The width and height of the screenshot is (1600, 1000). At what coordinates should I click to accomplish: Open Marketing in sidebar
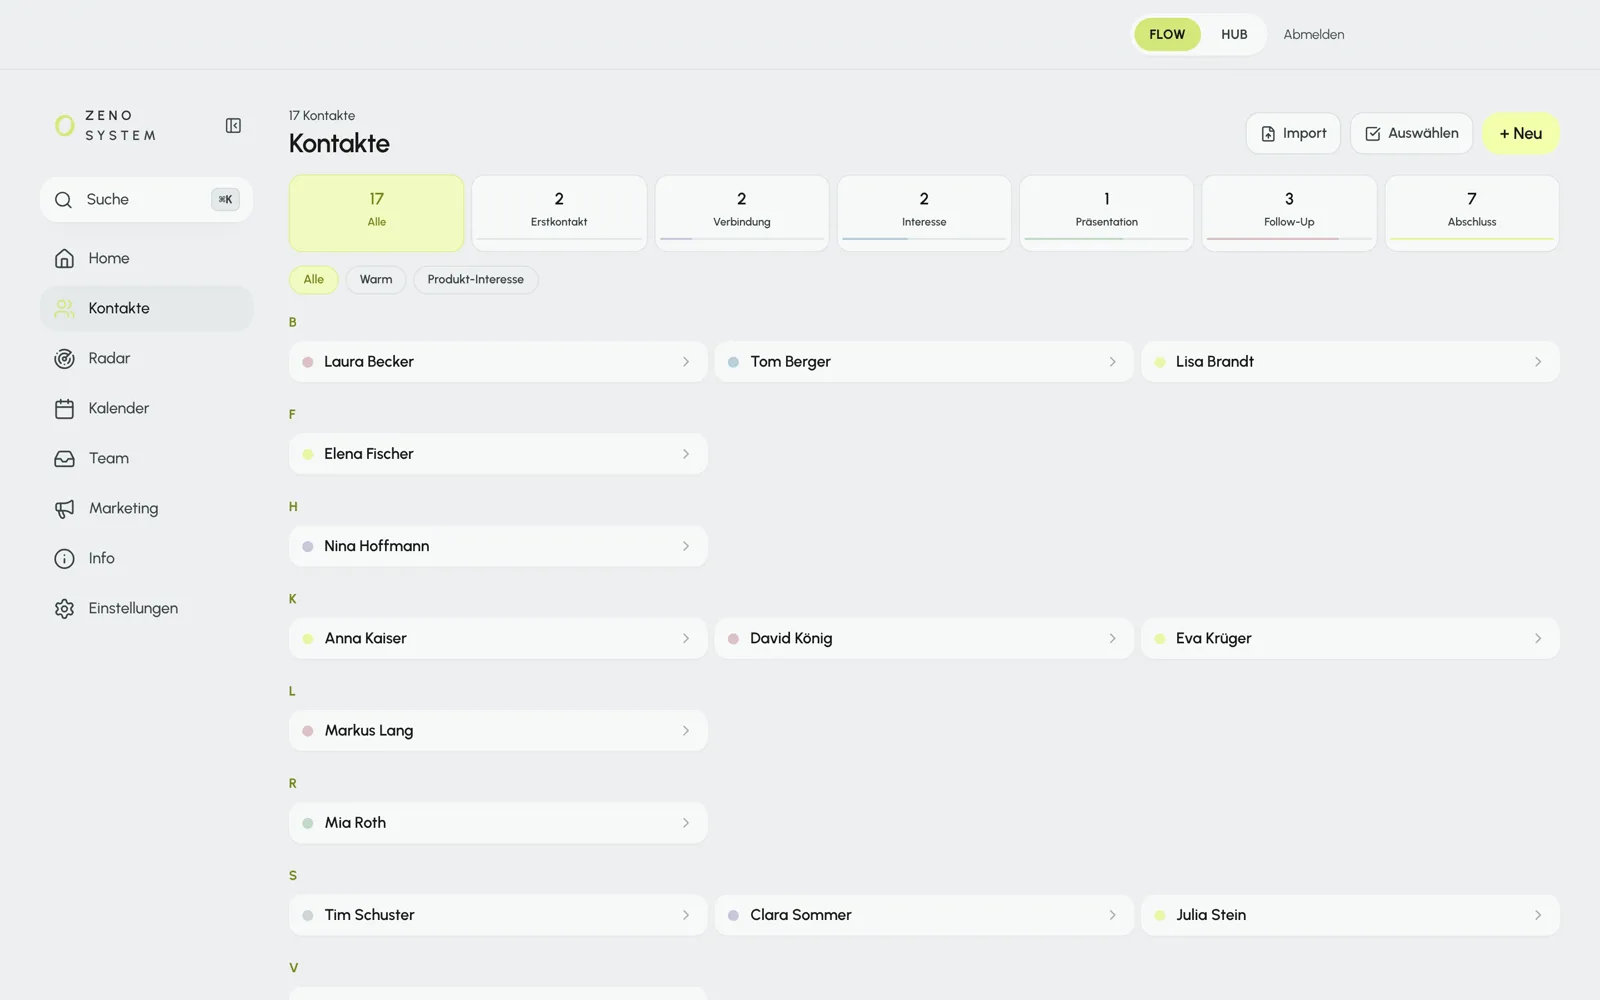pyautogui.click(x=146, y=509)
